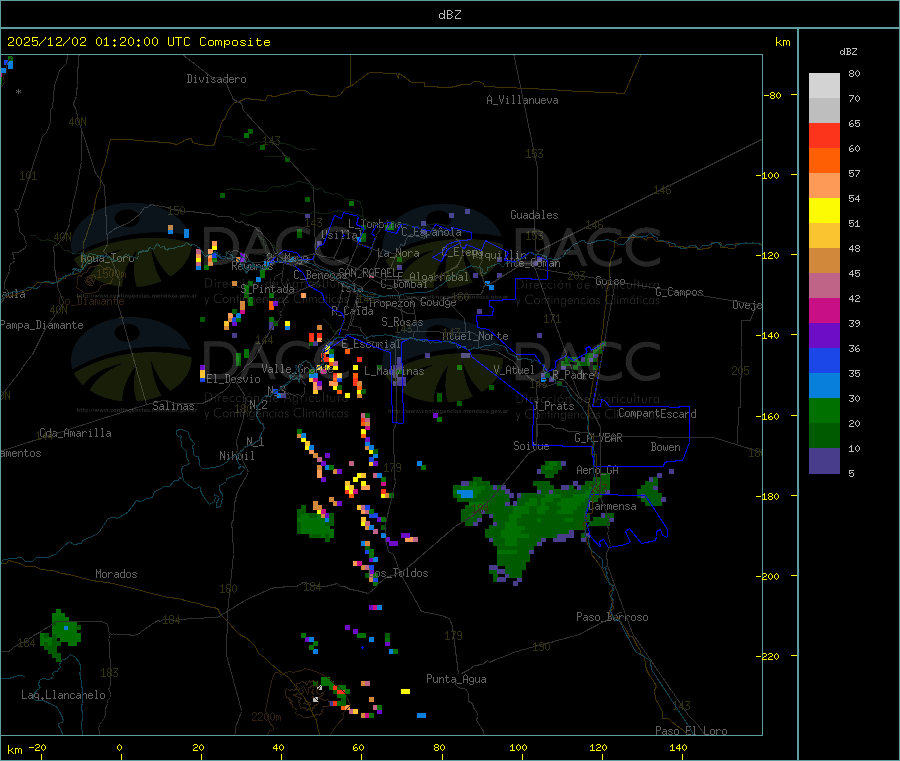
Task: Click the timestamp 2025/12/02 01:20:00 UTC Composite
Action: tap(138, 42)
